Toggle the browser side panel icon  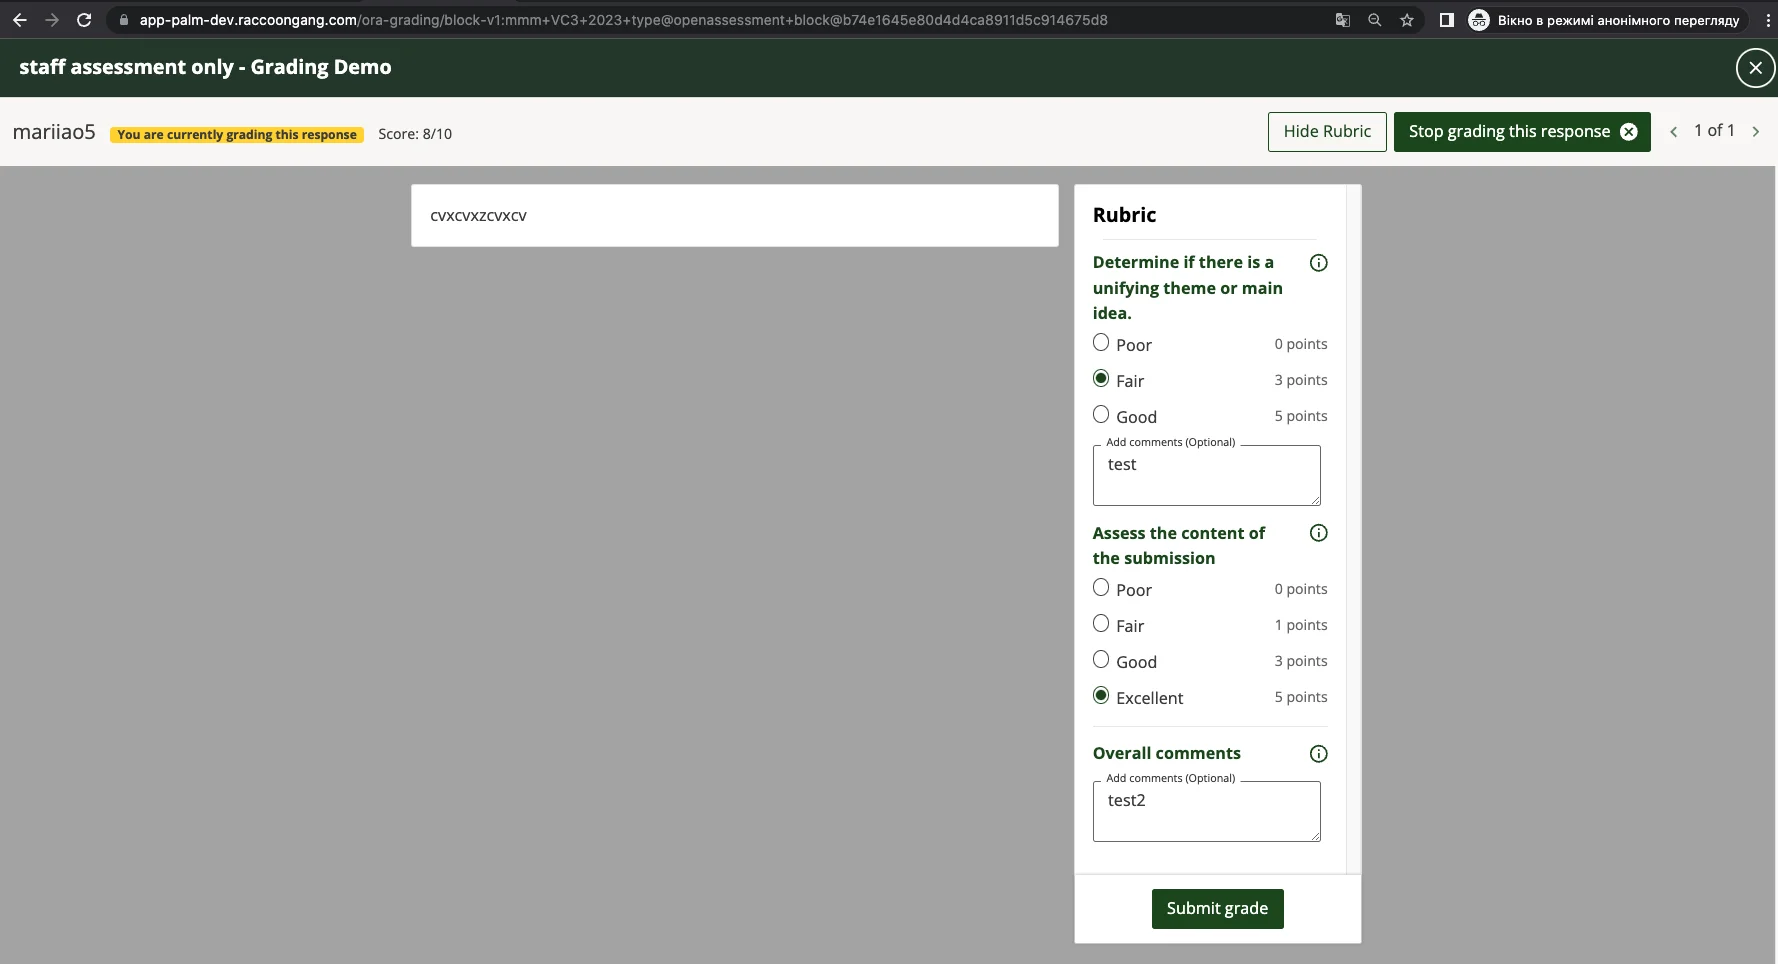tap(1446, 20)
